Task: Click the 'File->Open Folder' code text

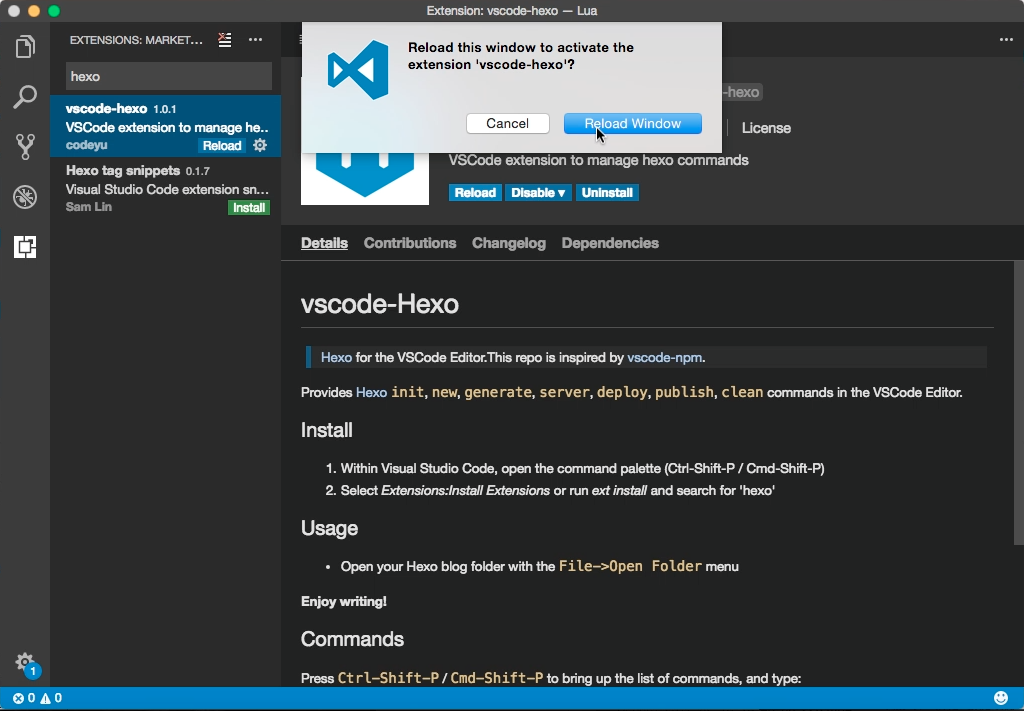Action: (630, 566)
